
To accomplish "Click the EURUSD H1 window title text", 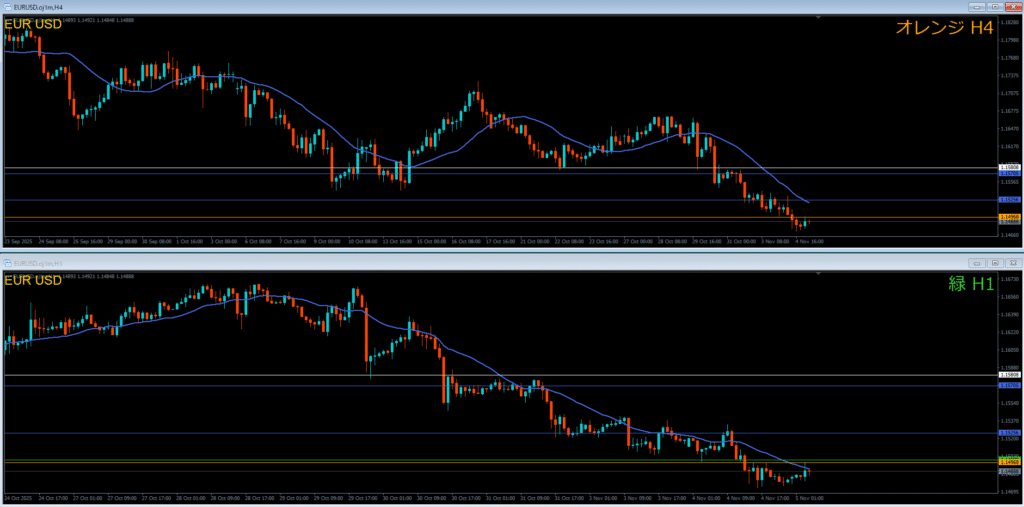I will coord(38,263).
